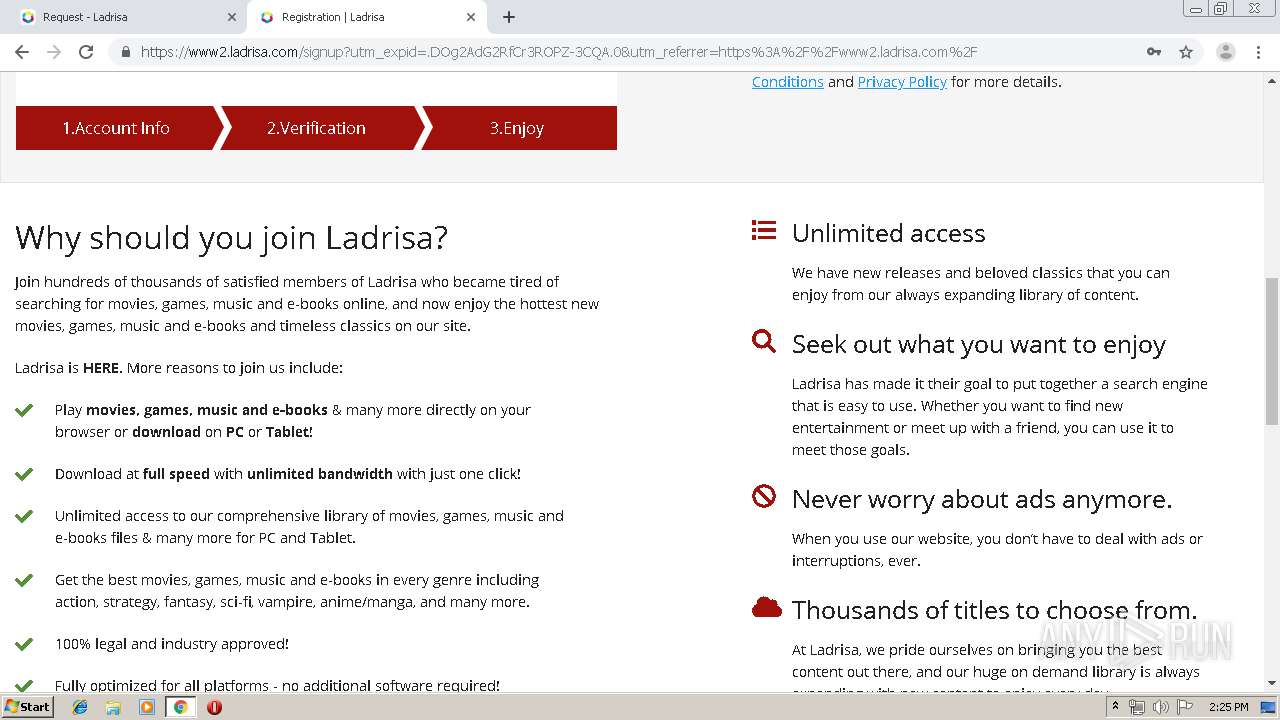Click Seek out what you want heading

[x=979, y=345]
